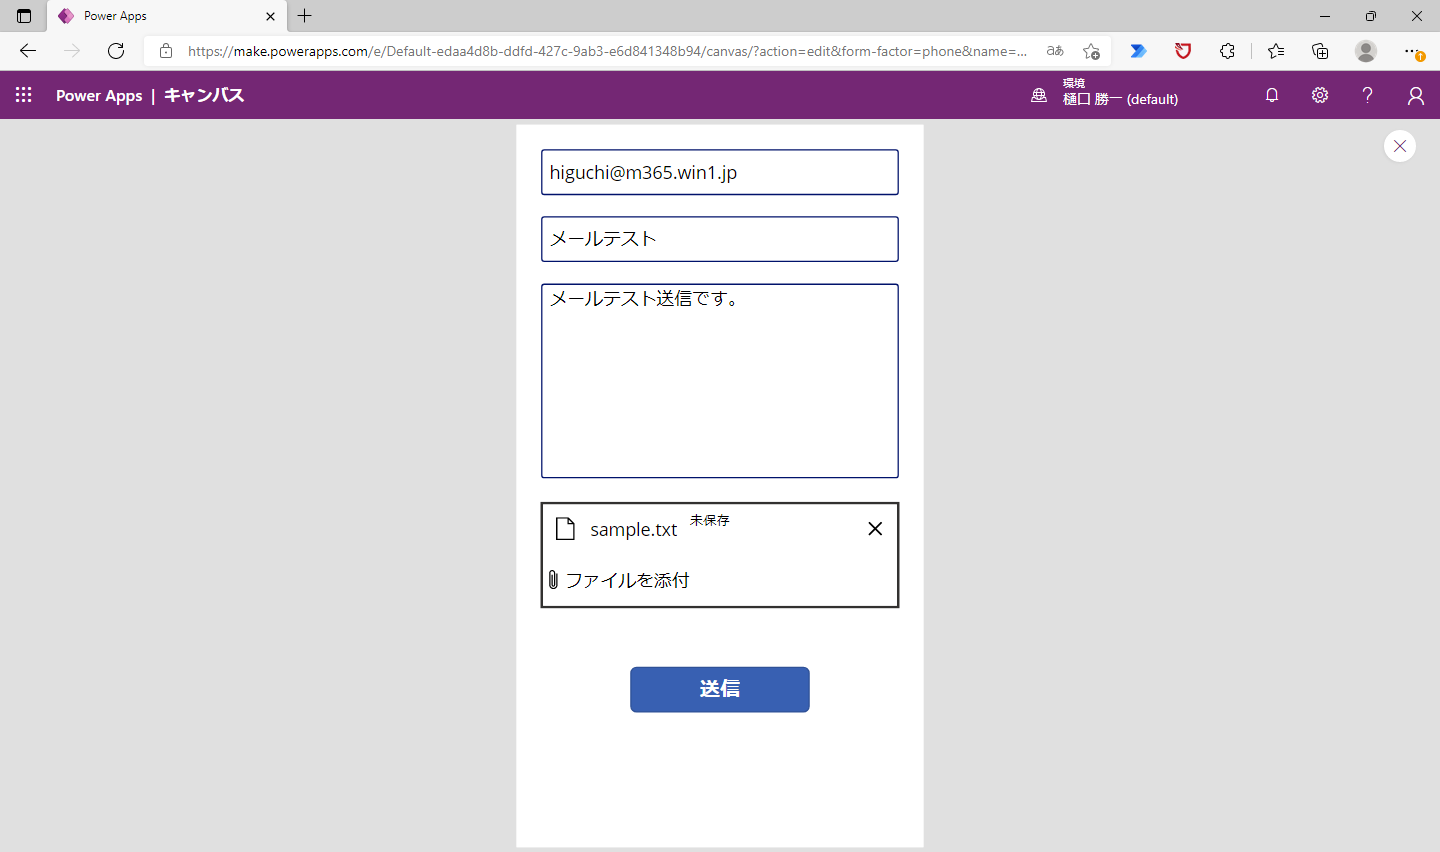The height and width of the screenshot is (852, 1440).
Task: Click the browser address bar URL
Action: pyautogui.click(x=607, y=51)
